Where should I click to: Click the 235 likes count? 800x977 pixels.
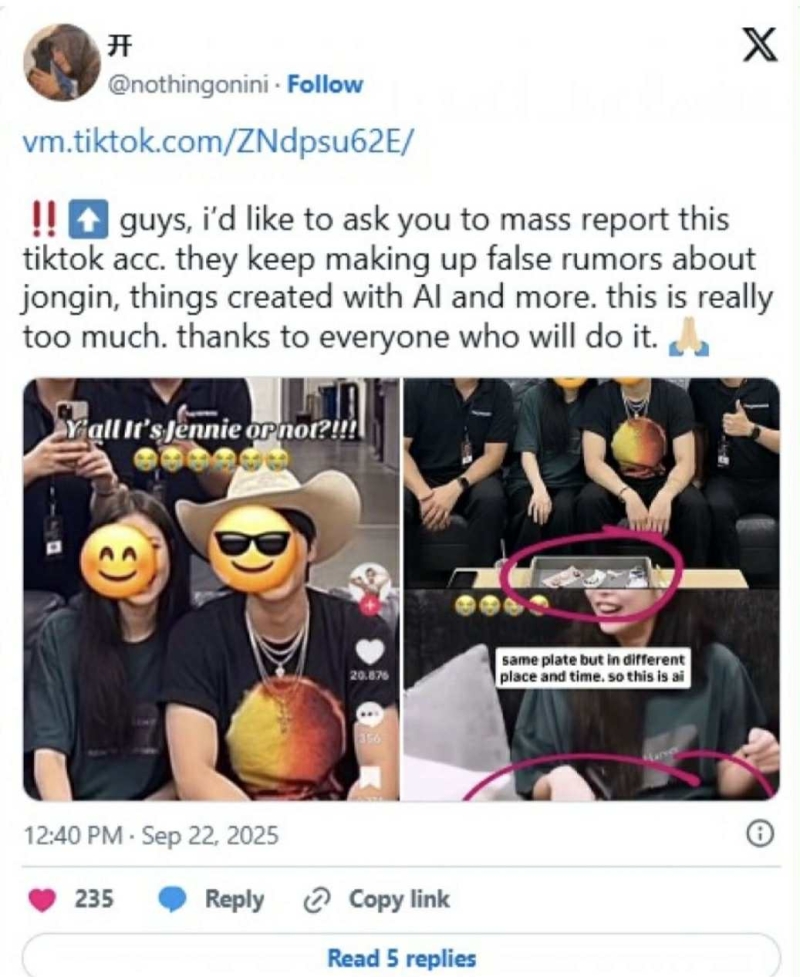click(94, 899)
